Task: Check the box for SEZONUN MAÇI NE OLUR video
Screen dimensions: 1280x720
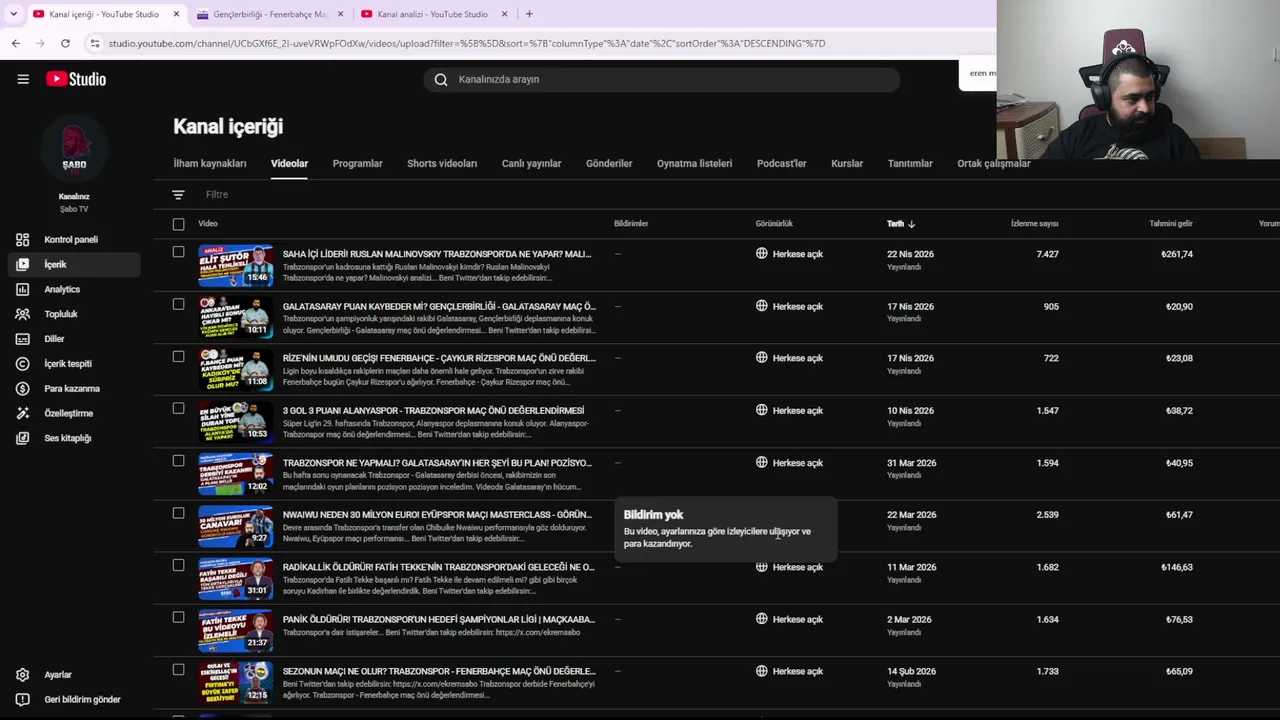Action: coord(178,669)
